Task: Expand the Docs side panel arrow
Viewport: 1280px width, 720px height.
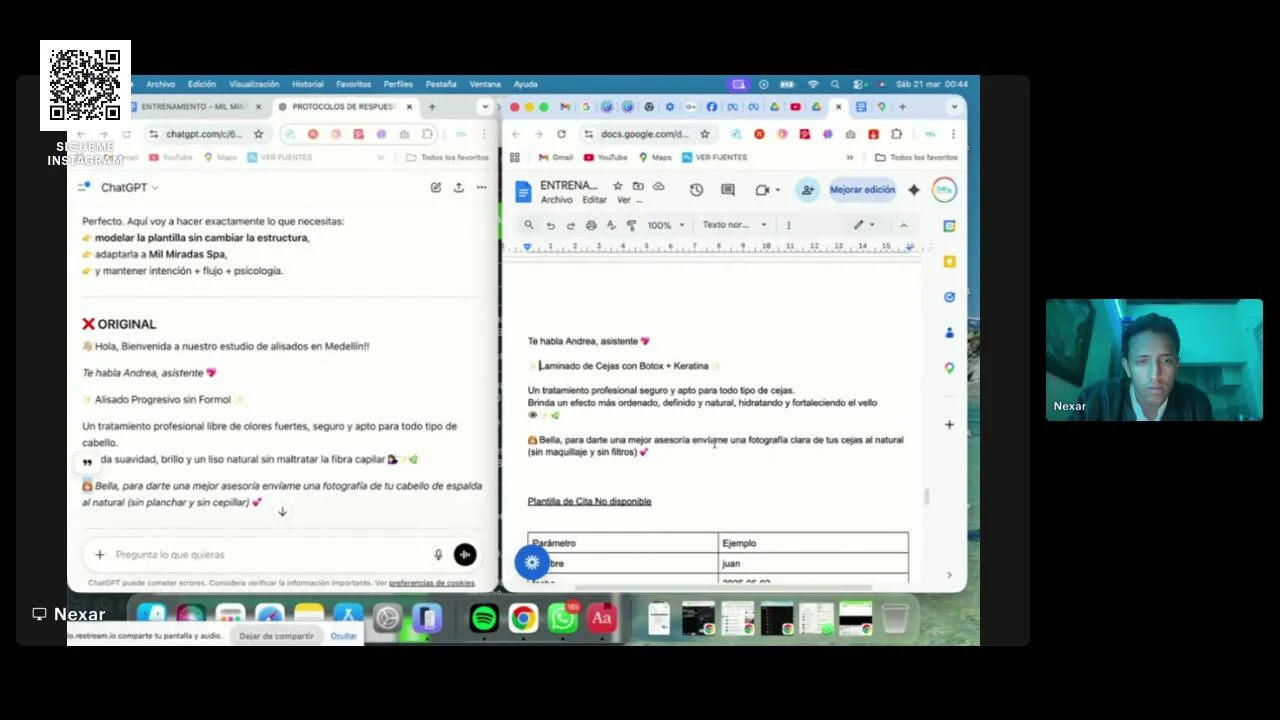Action: coord(949,575)
